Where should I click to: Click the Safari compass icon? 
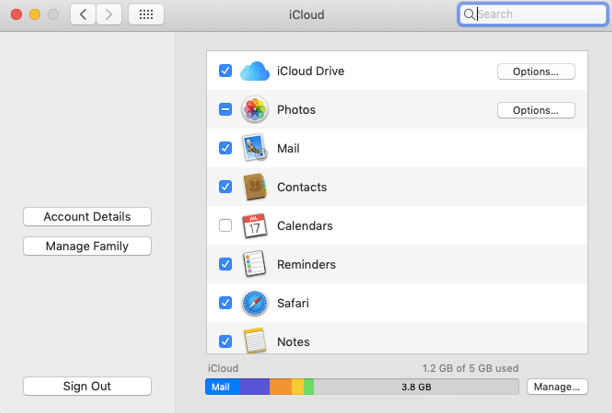click(x=254, y=303)
